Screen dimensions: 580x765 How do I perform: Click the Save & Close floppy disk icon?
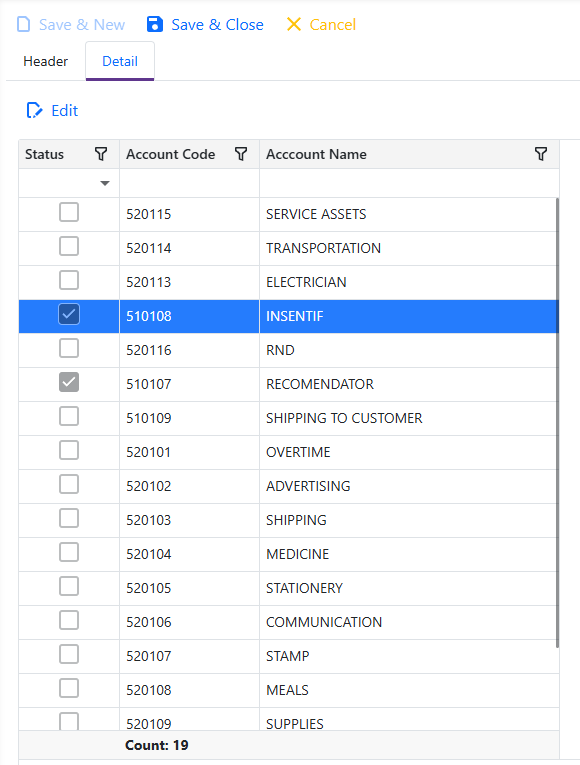(x=155, y=24)
